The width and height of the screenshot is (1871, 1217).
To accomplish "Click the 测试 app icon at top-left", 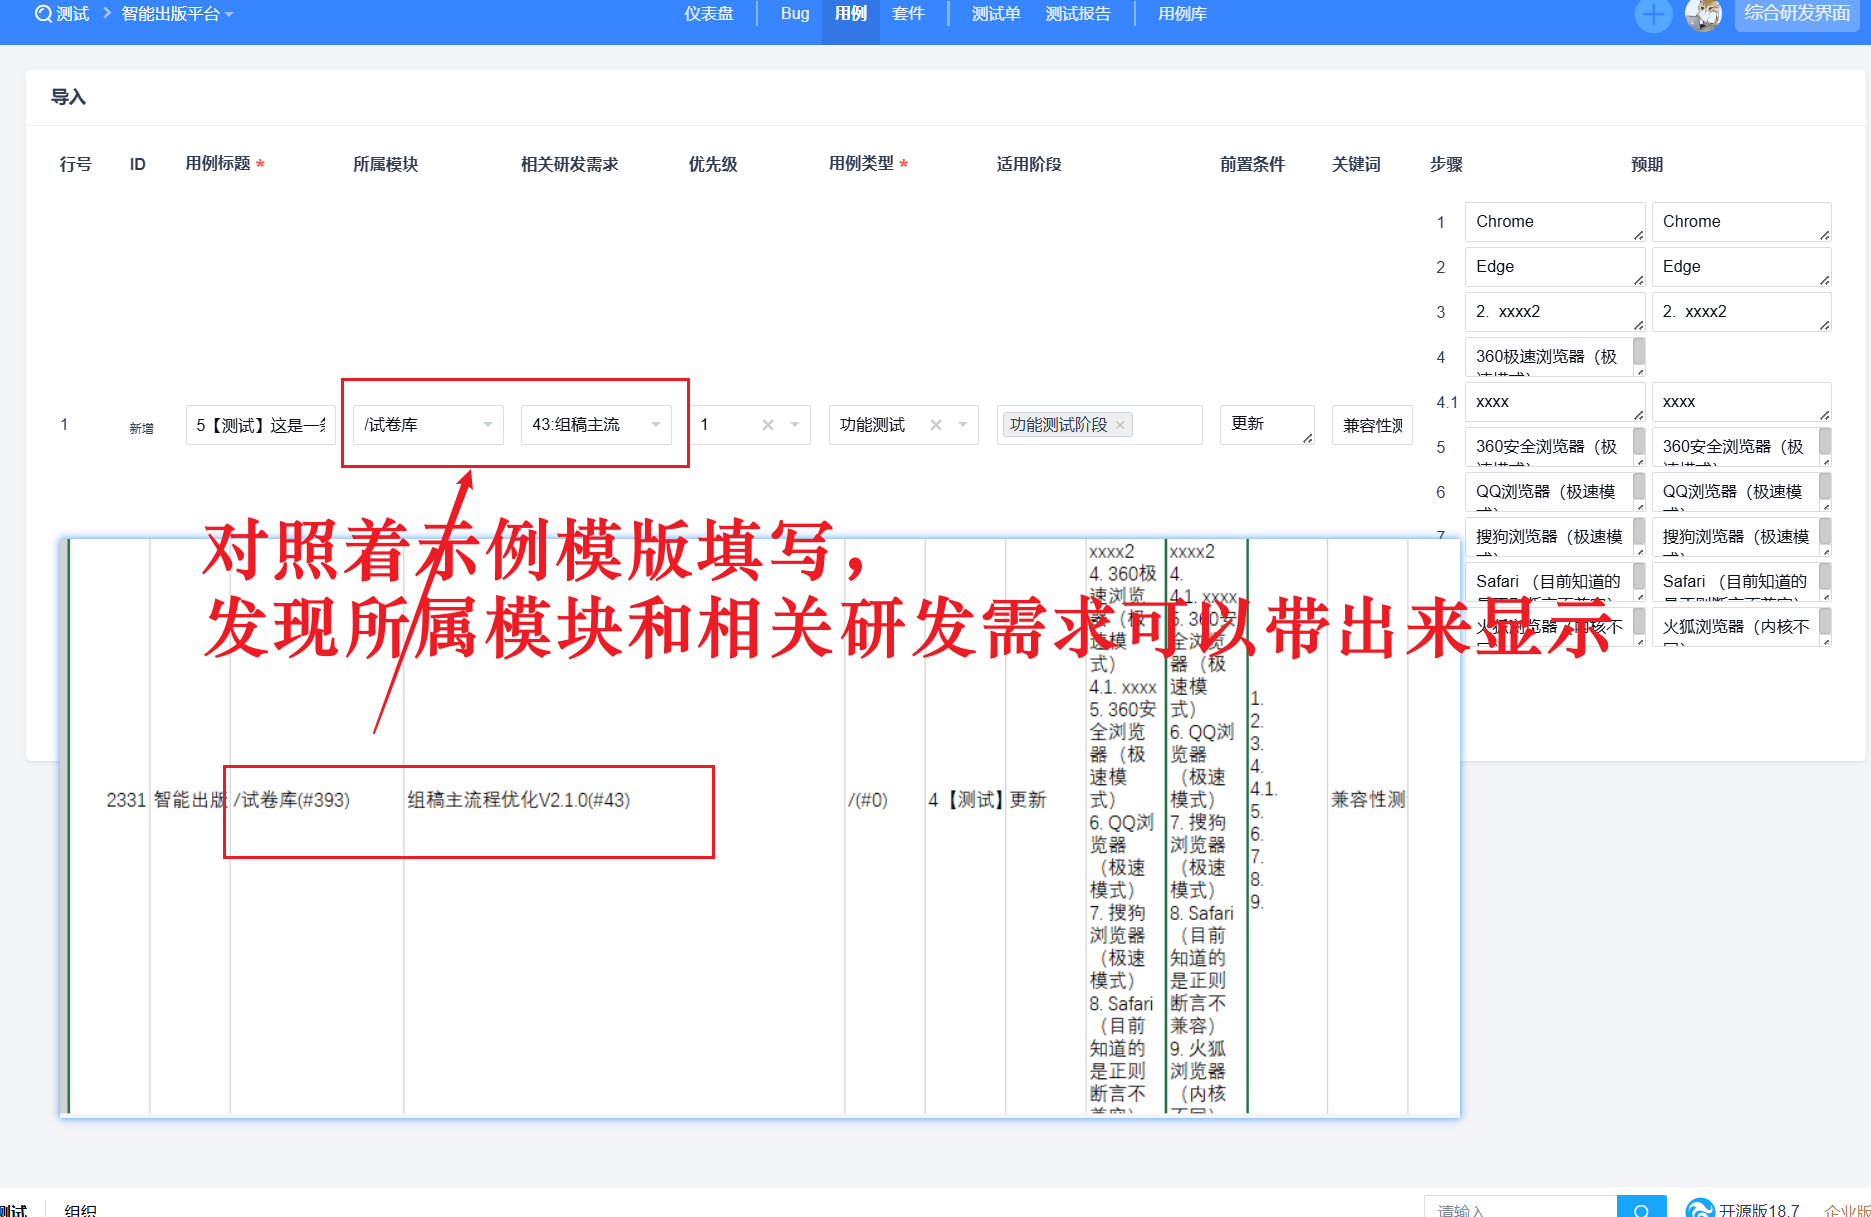I will click(44, 14).
